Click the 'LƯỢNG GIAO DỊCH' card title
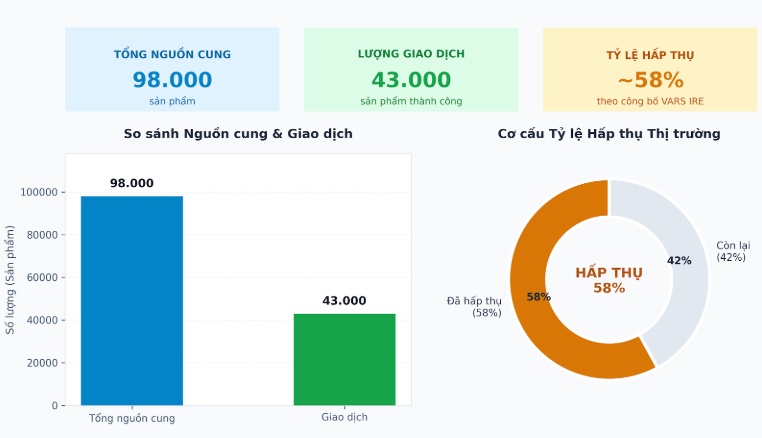 pyautogui.click(x=411, y=53)
